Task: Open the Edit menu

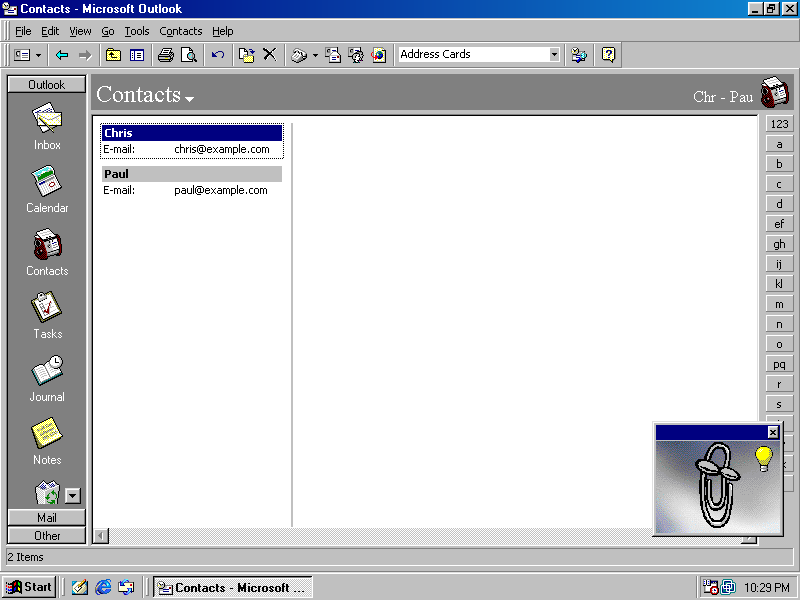Action: (x=50, y=31)
